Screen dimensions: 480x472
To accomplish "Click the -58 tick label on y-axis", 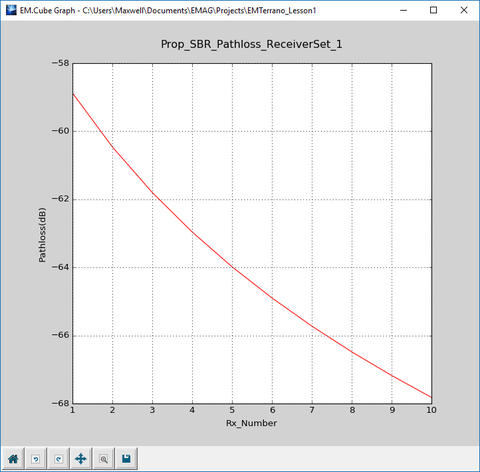I will pos(61,63).
